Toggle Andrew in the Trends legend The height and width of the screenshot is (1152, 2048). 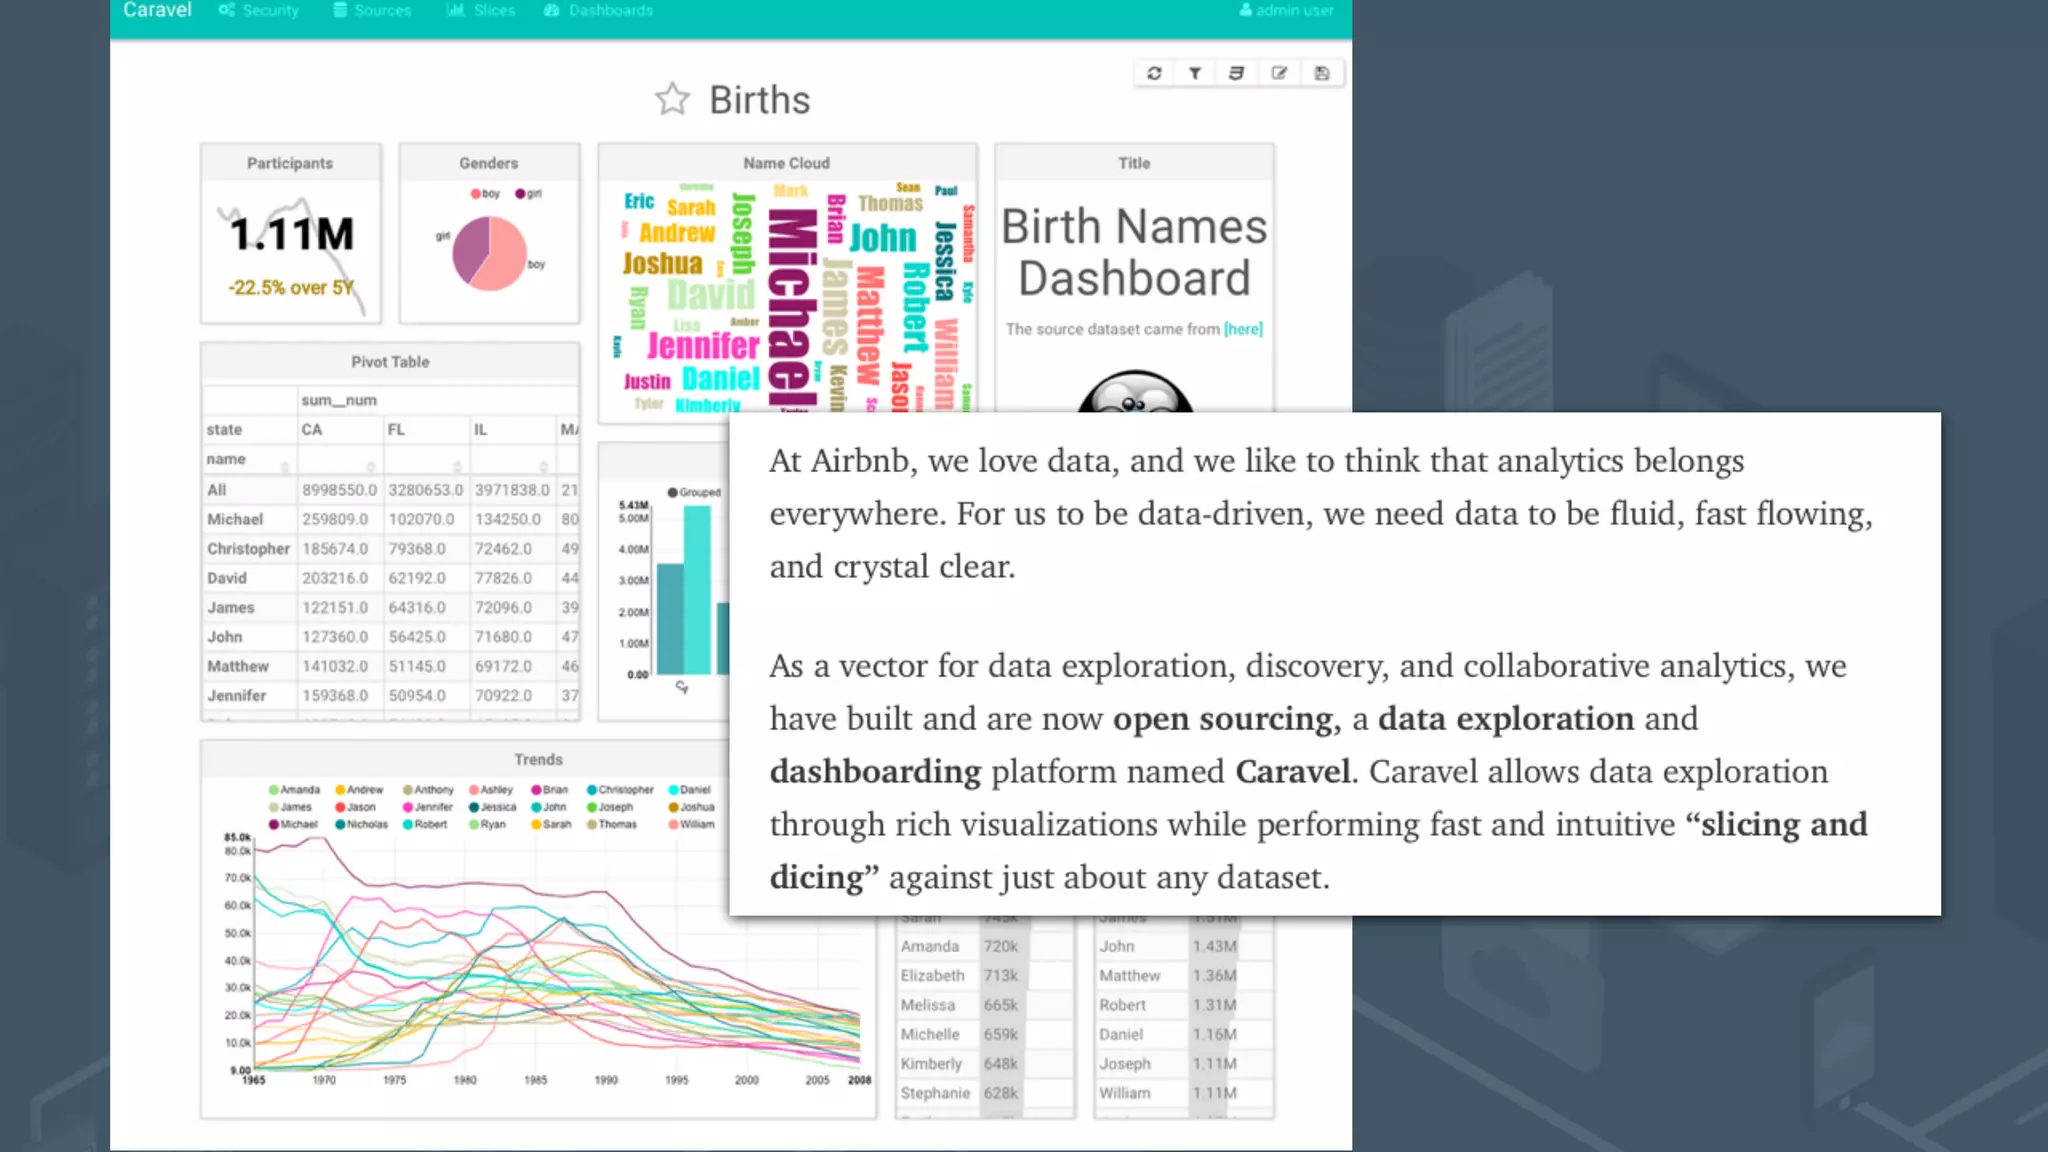coord(359,790)
